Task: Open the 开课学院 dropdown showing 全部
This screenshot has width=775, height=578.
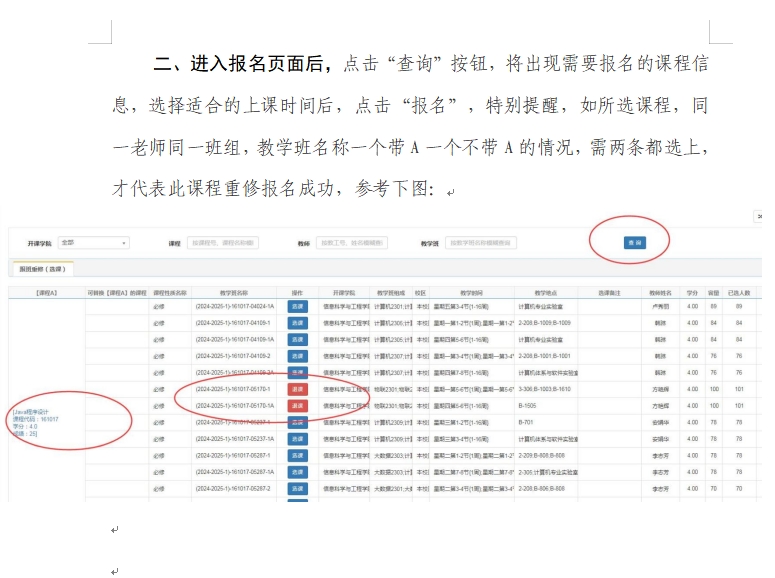Action: (x=93, y=243)
